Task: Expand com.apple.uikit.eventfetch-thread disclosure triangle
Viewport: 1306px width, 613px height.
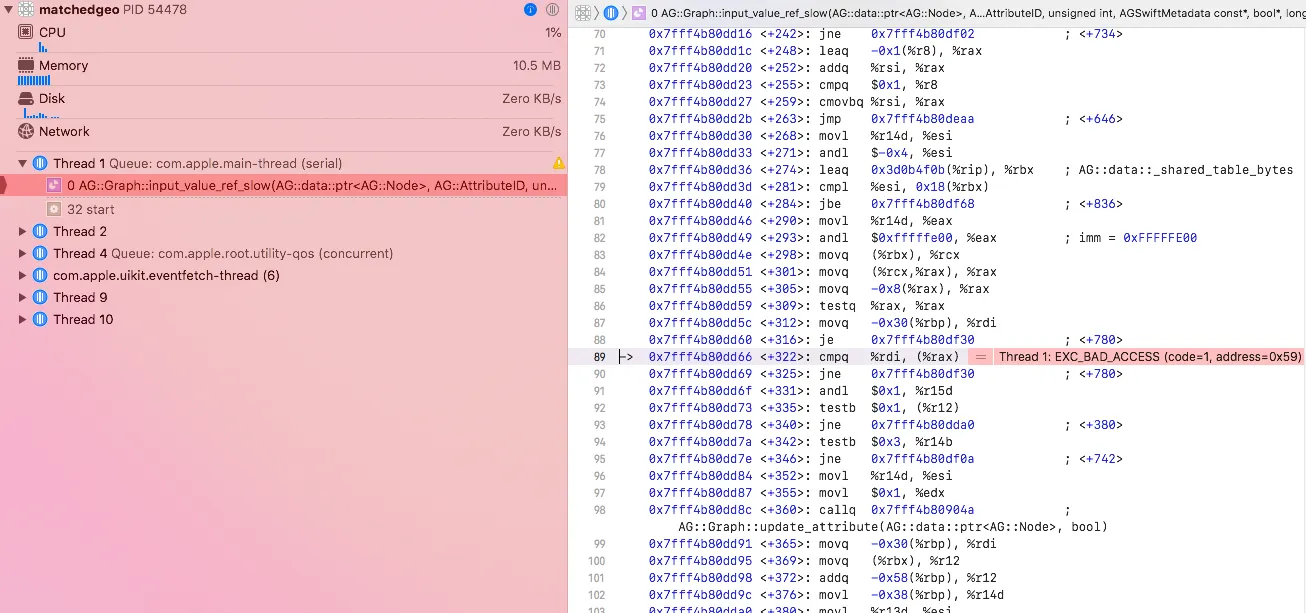Action: (23, 275)
